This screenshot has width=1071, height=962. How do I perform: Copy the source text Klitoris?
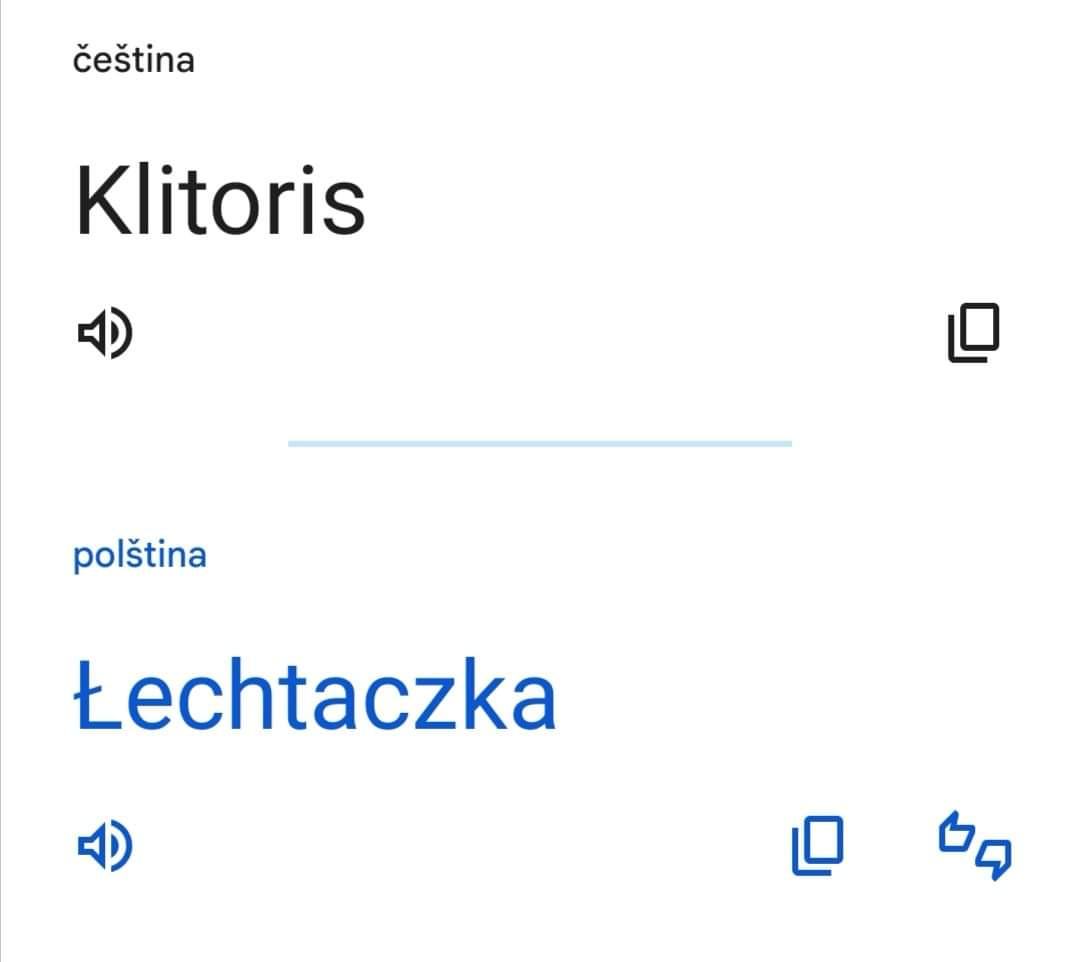[973, 334]
